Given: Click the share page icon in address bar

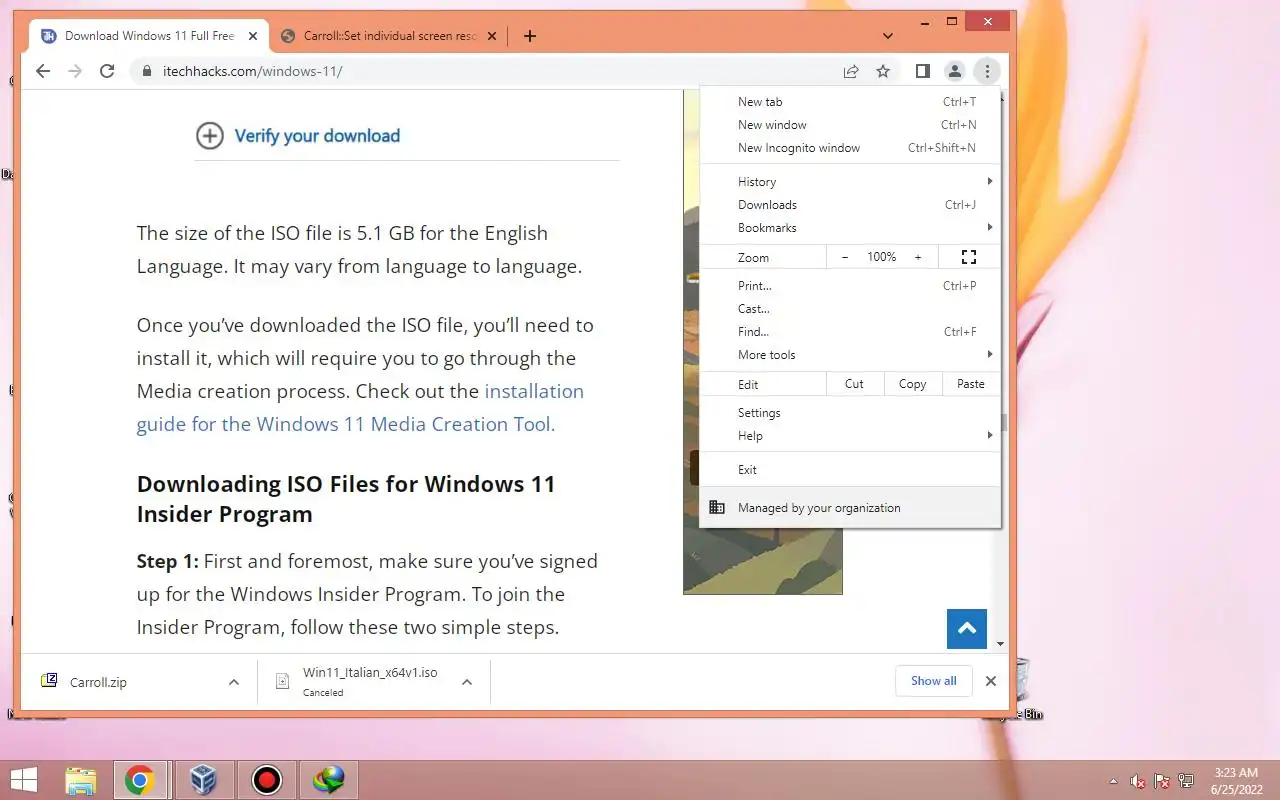Looking at the screenshot, I should (x=851, y=71).
